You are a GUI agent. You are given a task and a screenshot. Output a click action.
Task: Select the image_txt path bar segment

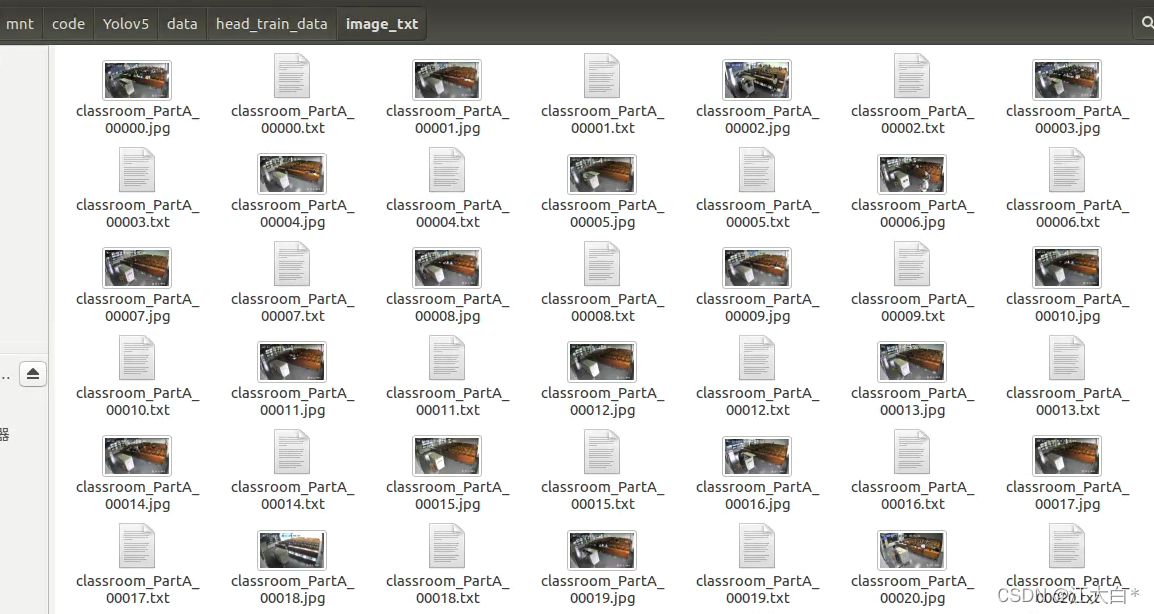point(382,24)
